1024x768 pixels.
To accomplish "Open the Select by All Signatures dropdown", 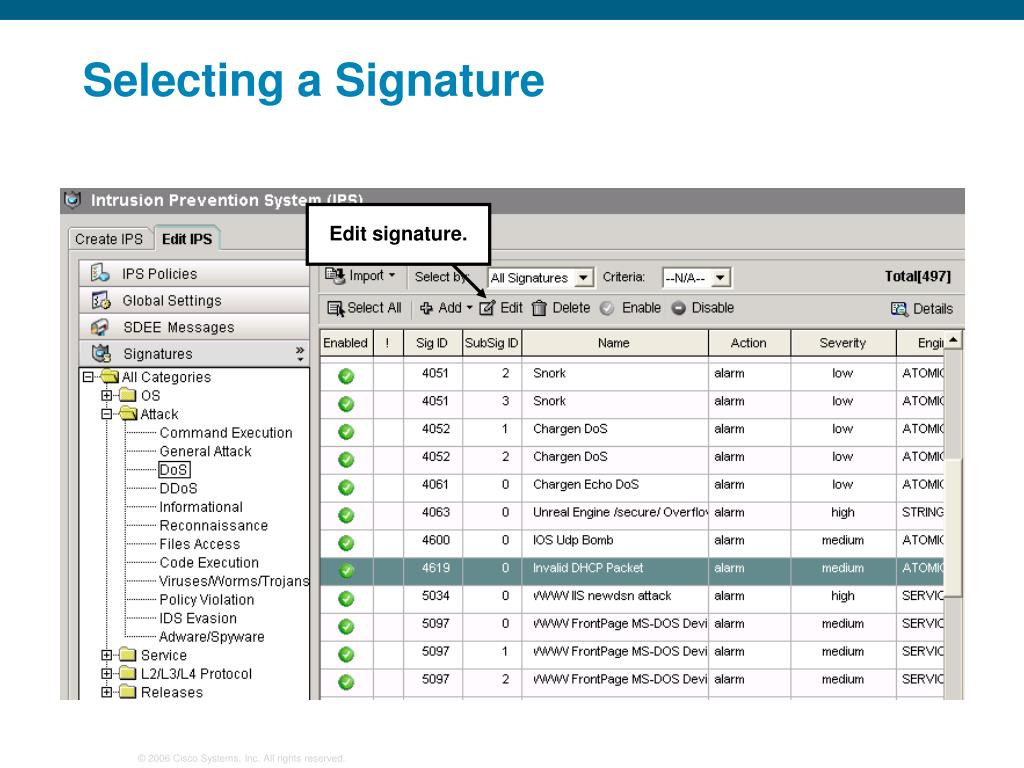I will [x=584, y=278].
